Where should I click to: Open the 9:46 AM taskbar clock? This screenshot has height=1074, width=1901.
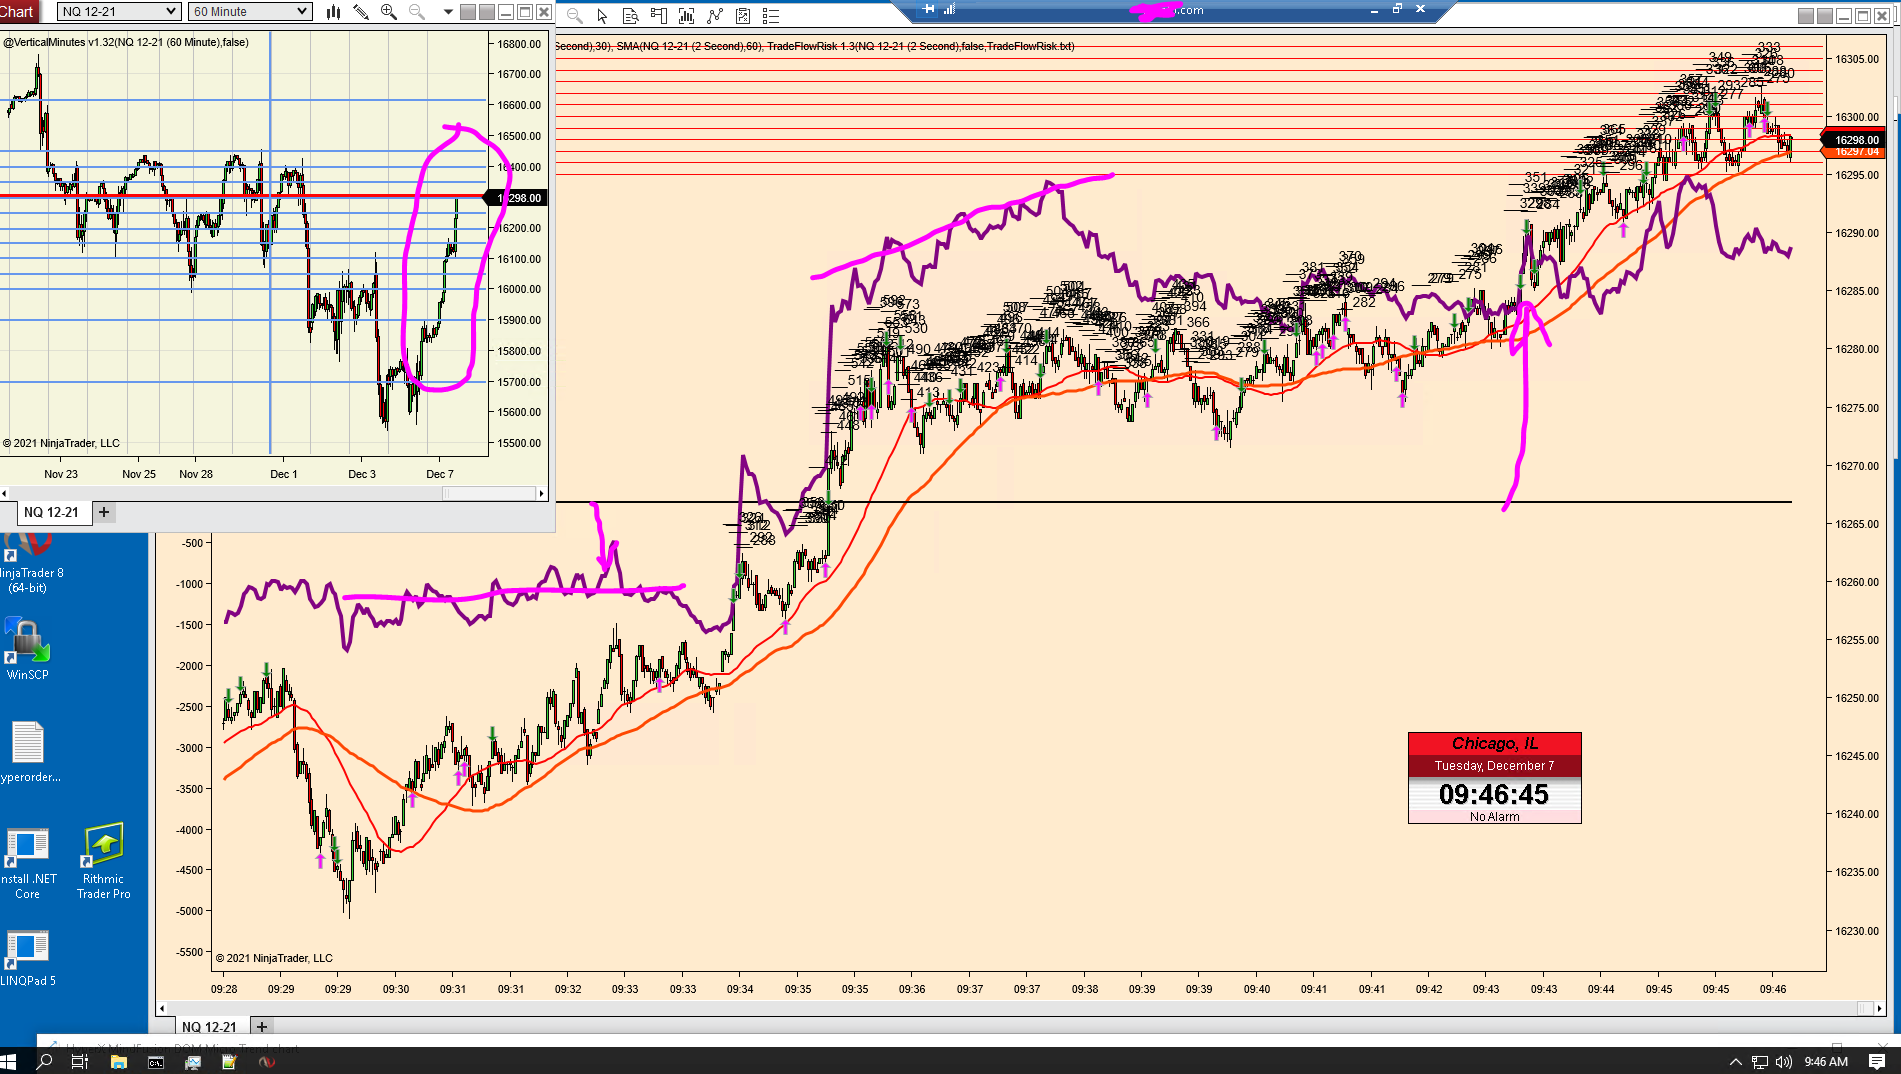tap(1826, 1062)
